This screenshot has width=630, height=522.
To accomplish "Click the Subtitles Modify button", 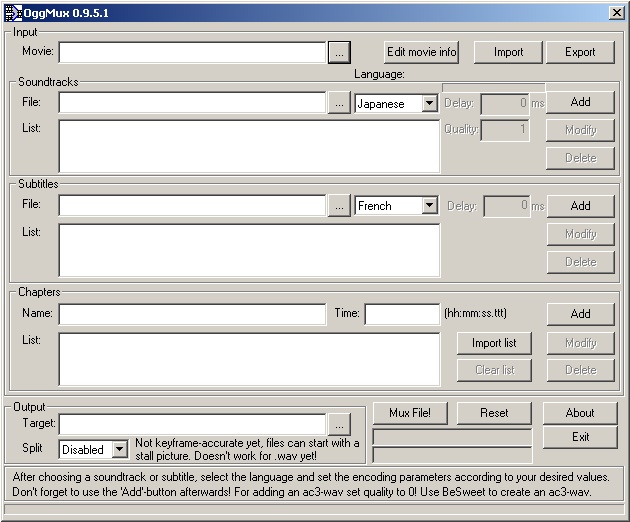I will (x=581, y=234).
